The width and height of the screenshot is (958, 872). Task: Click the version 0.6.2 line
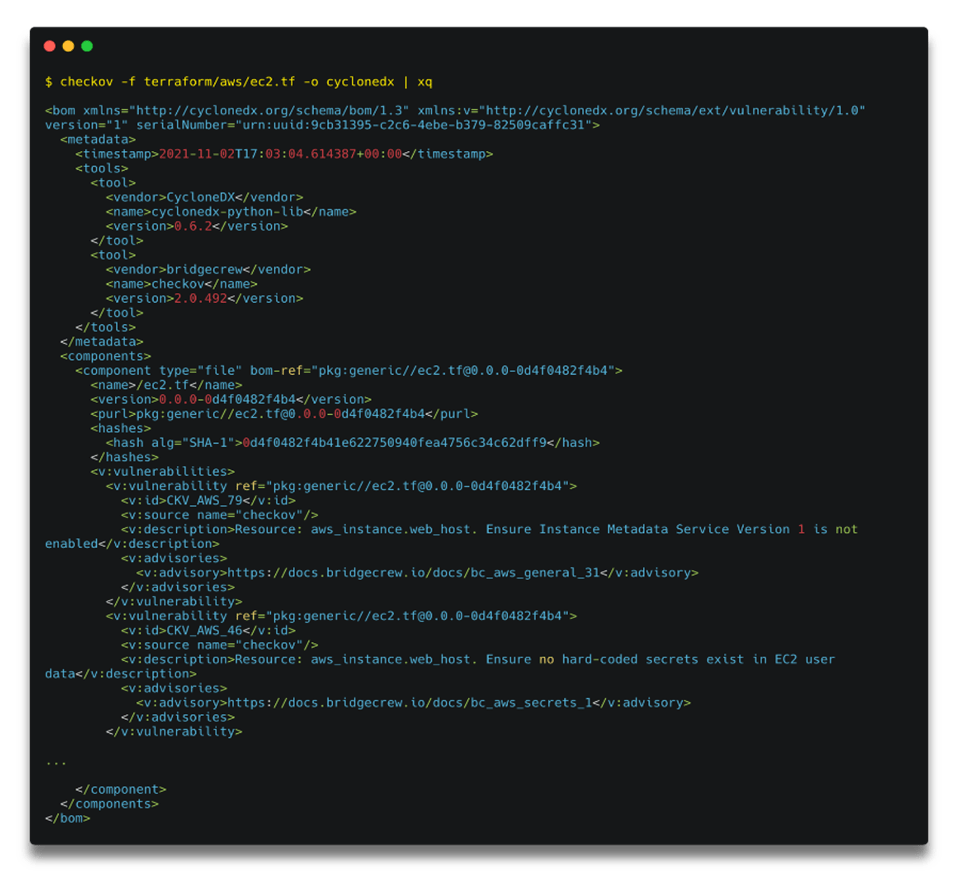click(x=197, y=226)
